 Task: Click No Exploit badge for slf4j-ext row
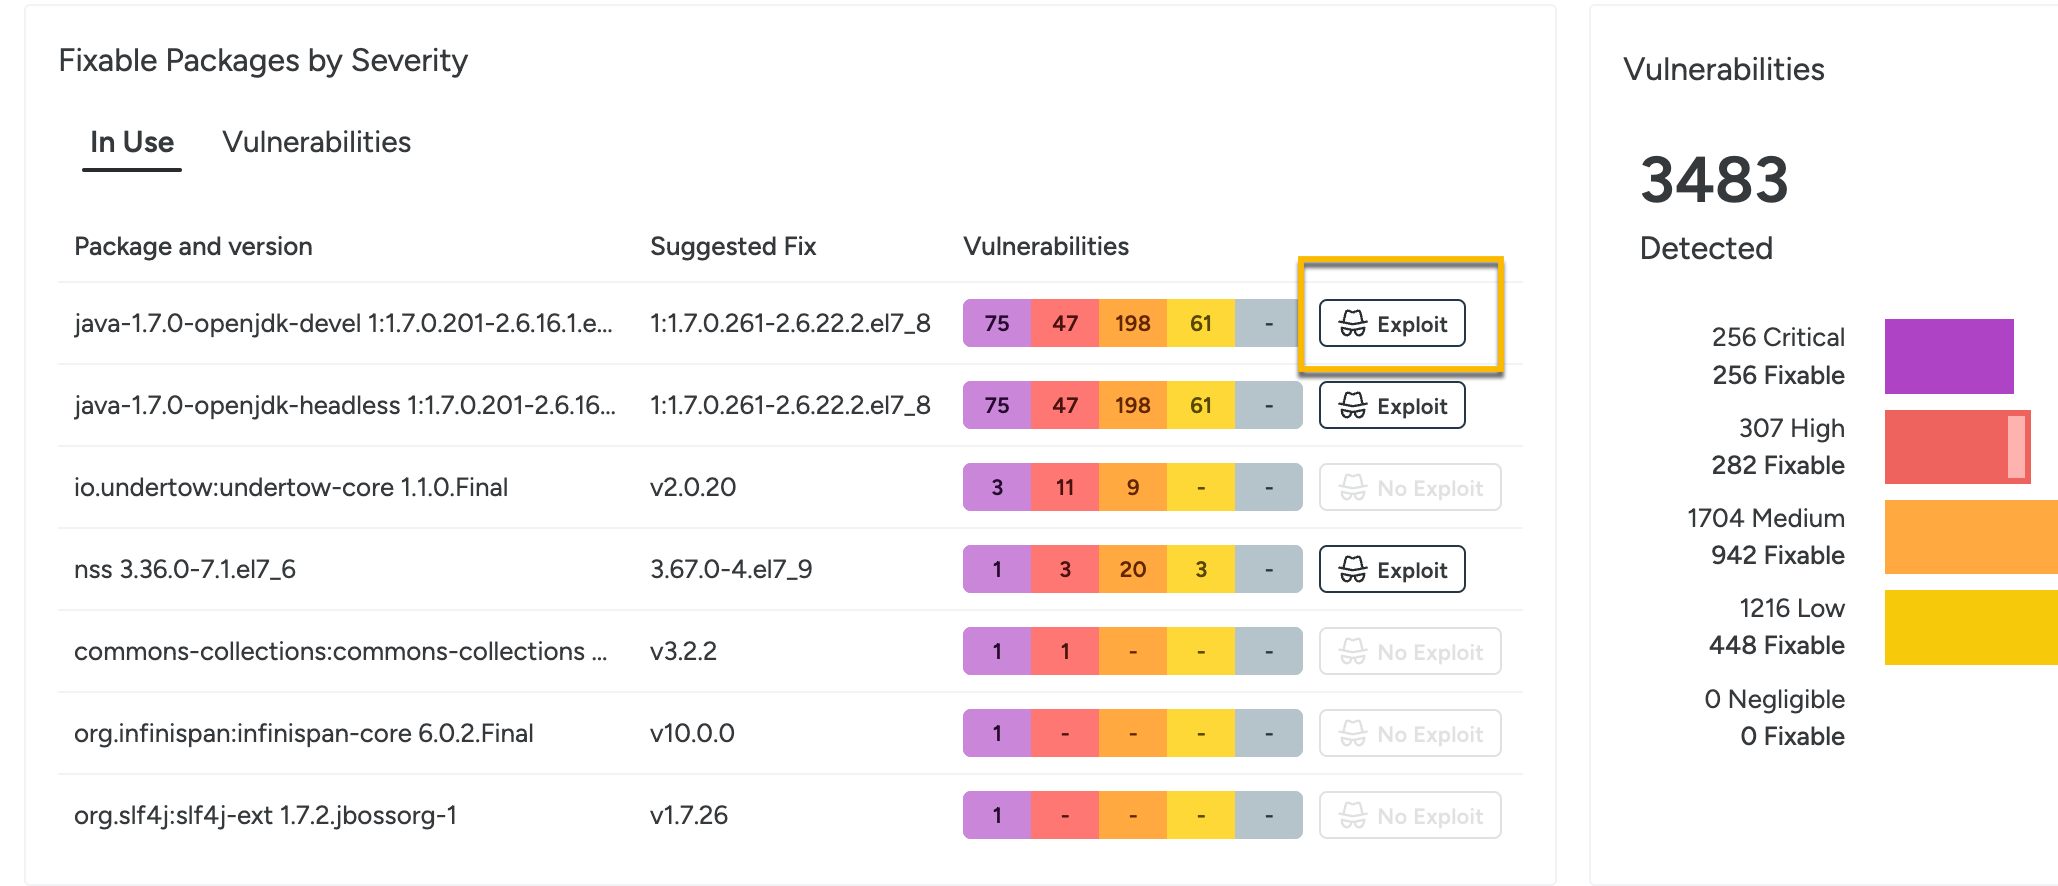[1410, 815]
